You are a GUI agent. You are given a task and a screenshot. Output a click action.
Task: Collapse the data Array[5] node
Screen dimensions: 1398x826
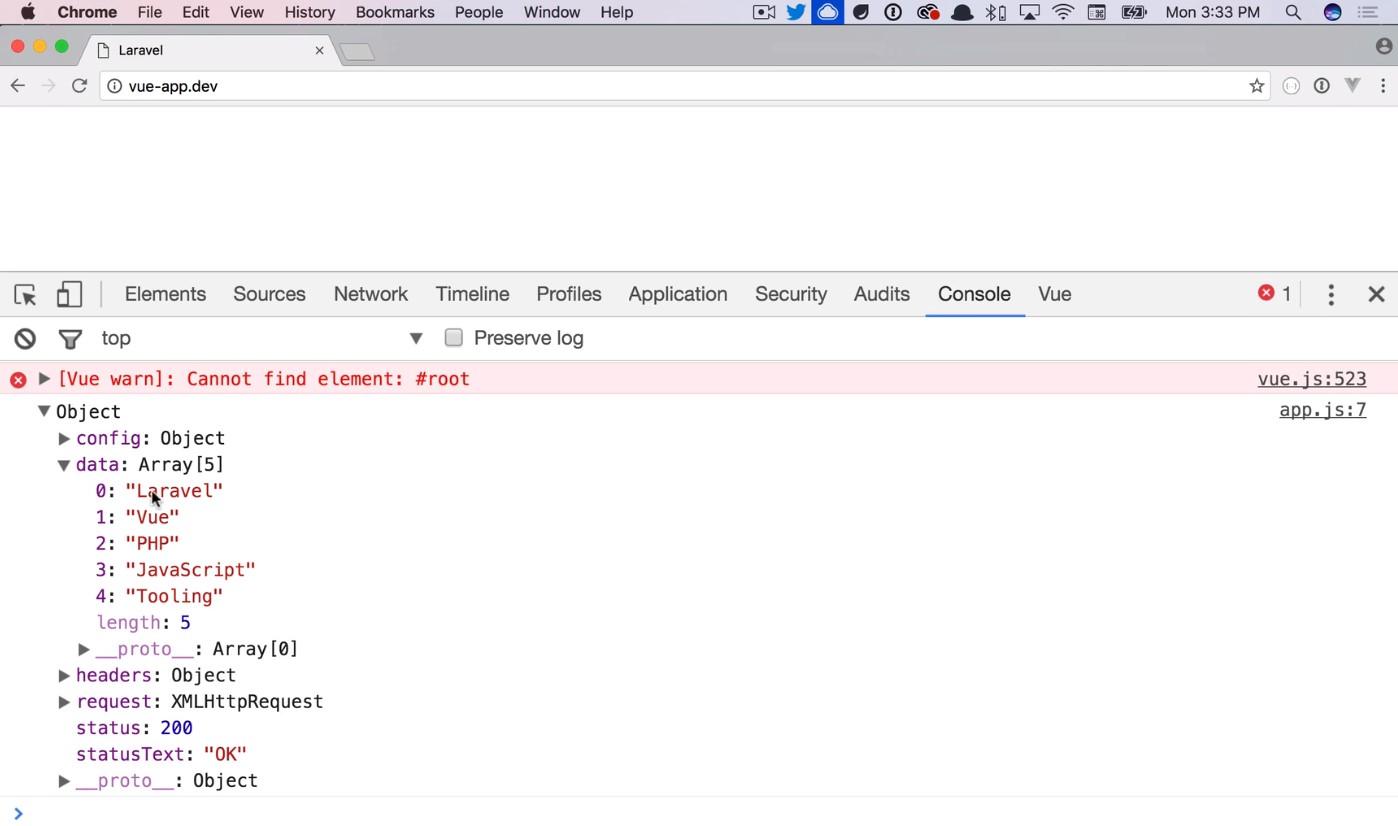pyautogui.click(x=64, y=465)
